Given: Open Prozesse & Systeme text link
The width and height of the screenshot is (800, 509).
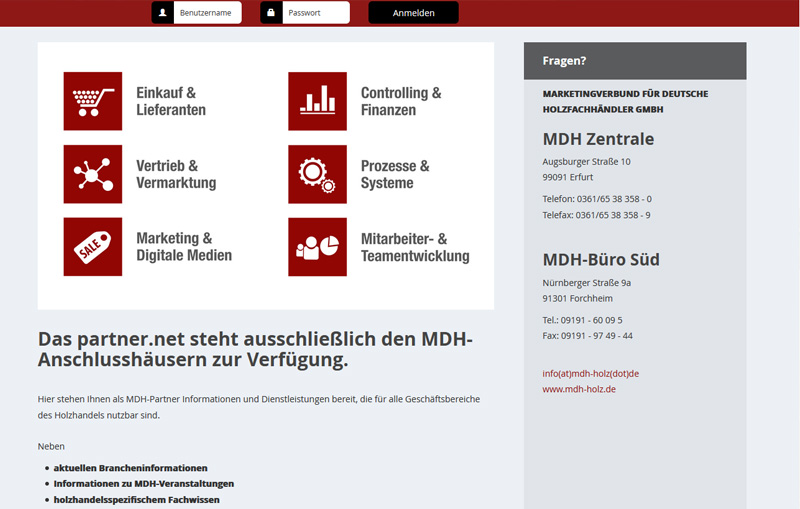Looking at the screenshot, I should (395, 174).
